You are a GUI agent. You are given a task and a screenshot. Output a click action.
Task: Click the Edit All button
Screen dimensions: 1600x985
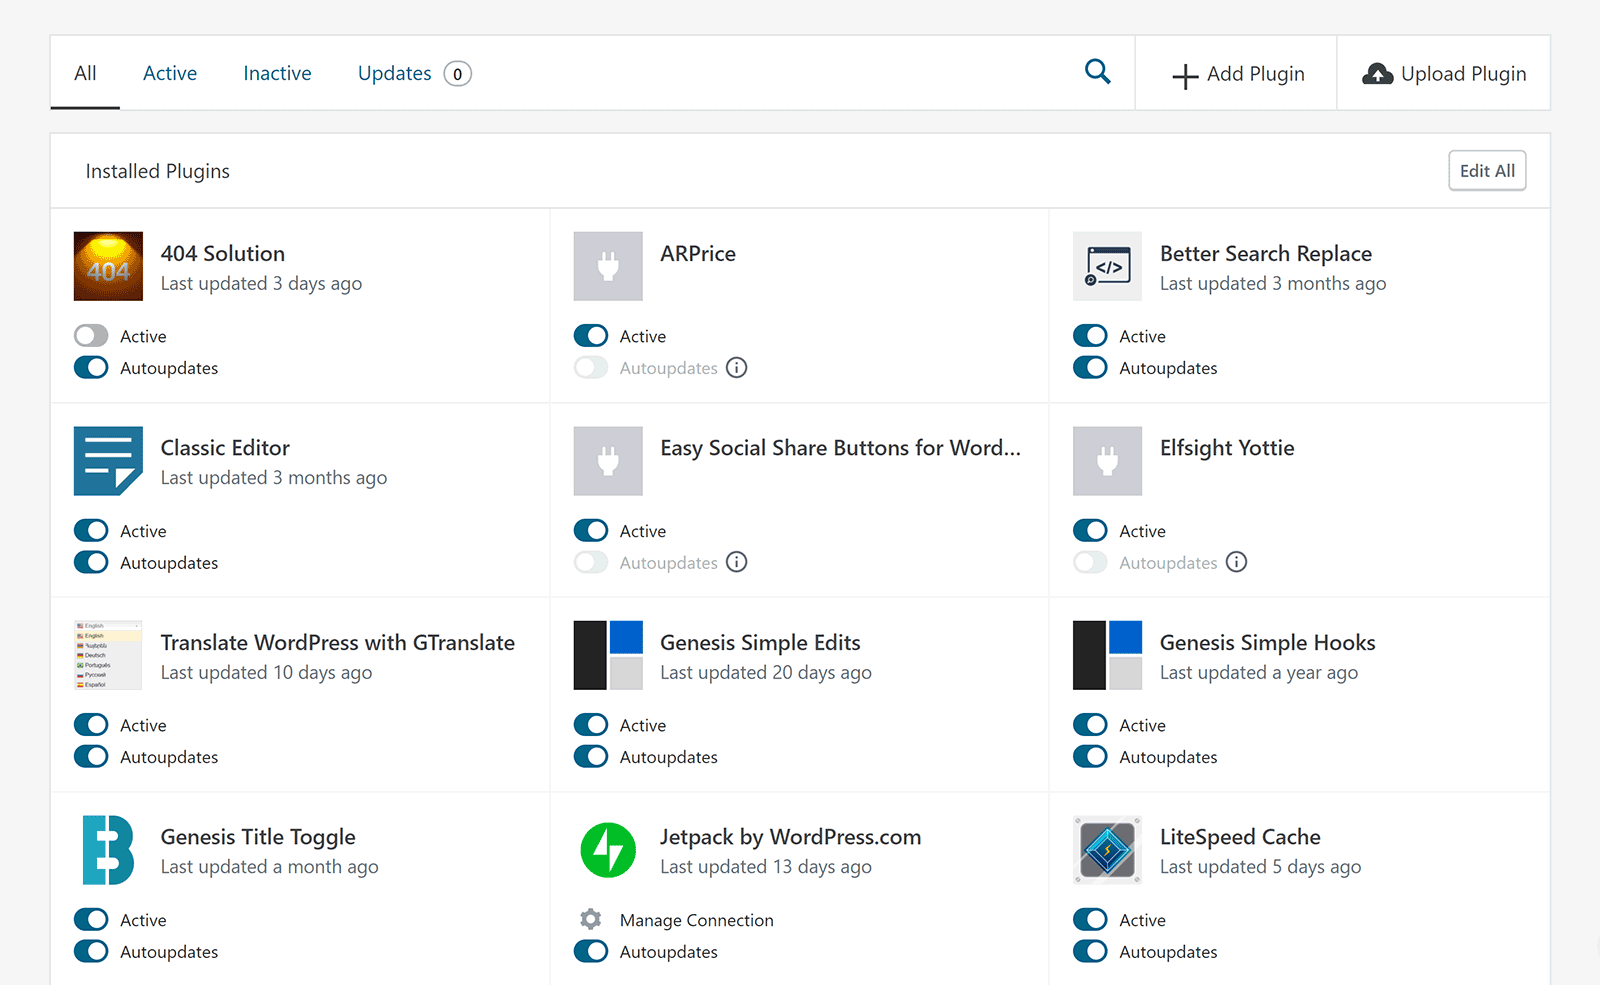[1487, 171]
